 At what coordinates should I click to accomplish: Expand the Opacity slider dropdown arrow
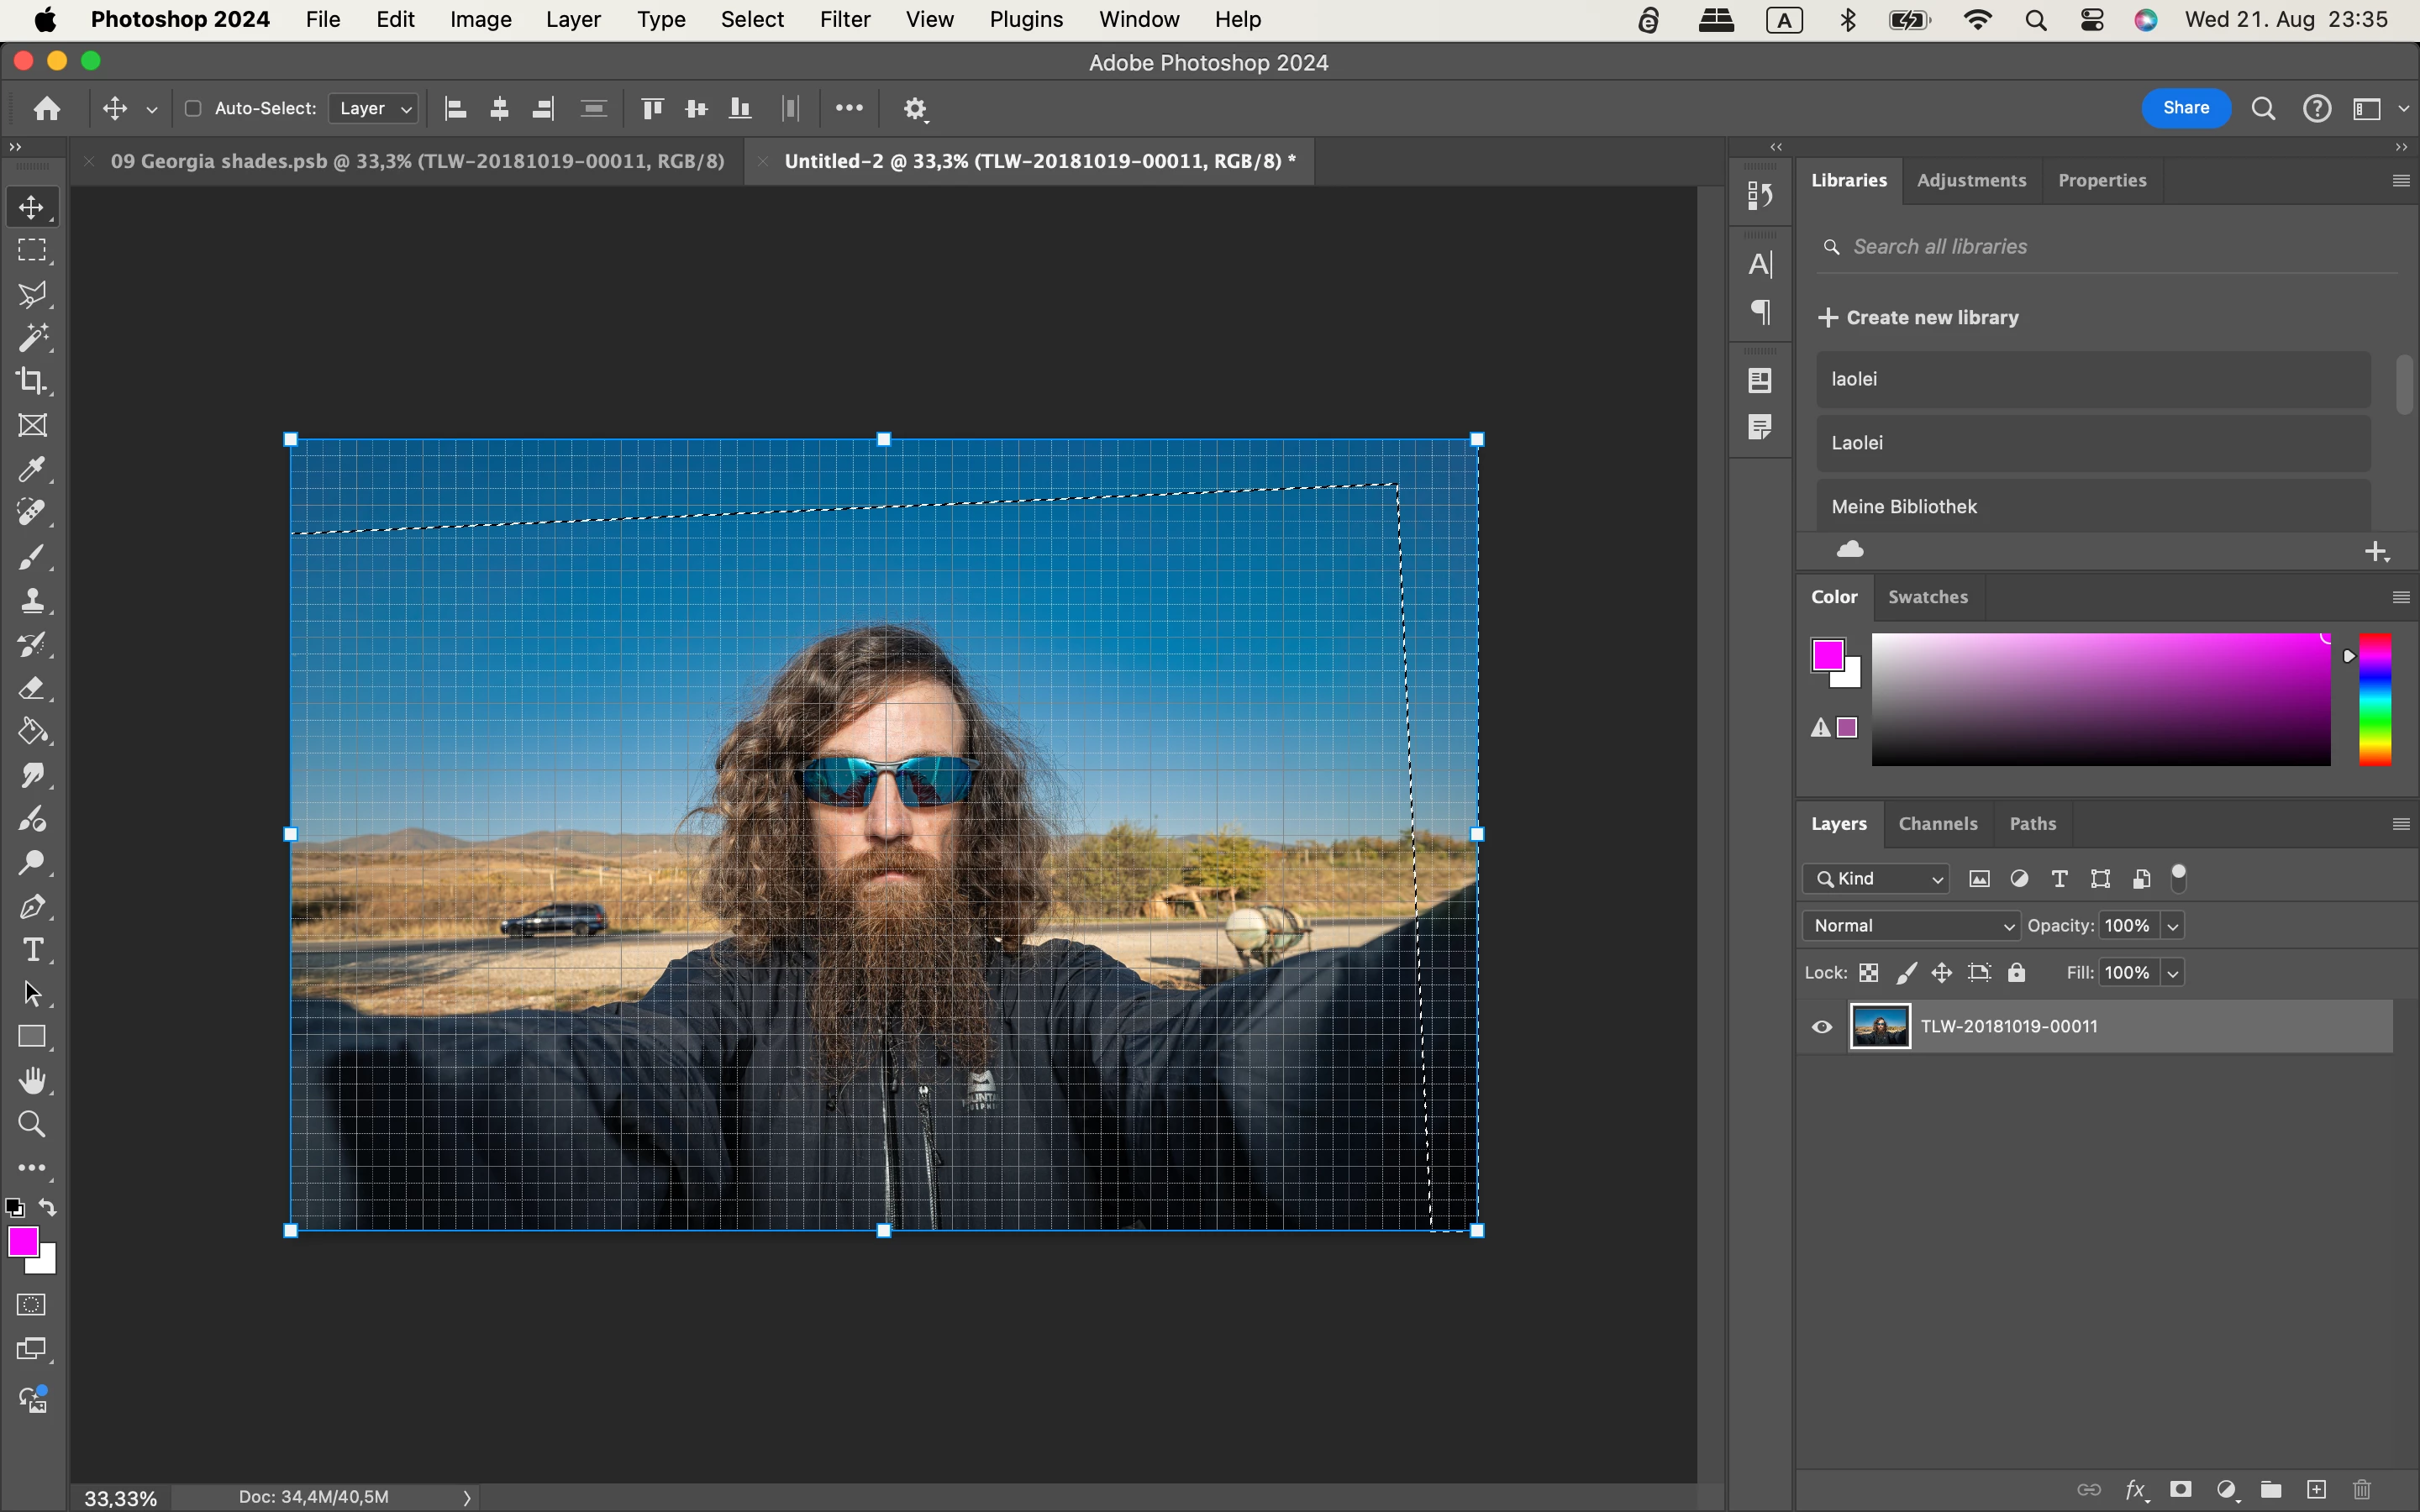(2172, 926)
